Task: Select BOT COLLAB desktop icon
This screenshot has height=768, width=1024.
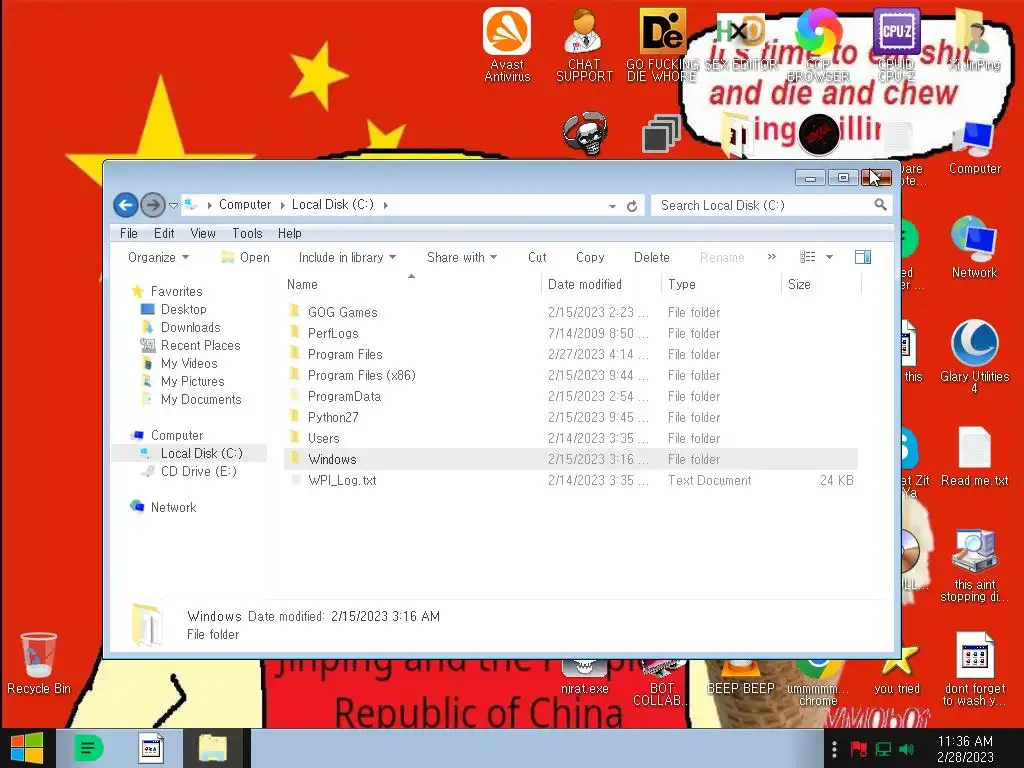Action: 662,683
